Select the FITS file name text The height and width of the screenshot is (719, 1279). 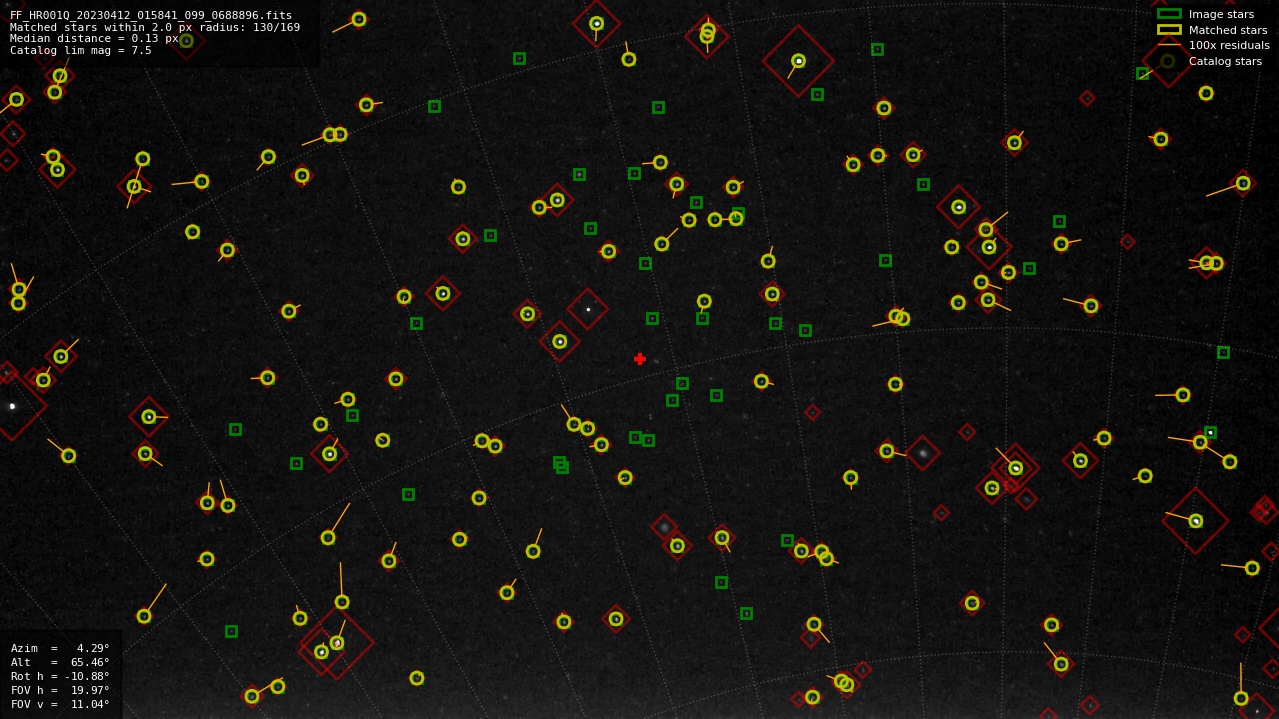click(151, 16)
